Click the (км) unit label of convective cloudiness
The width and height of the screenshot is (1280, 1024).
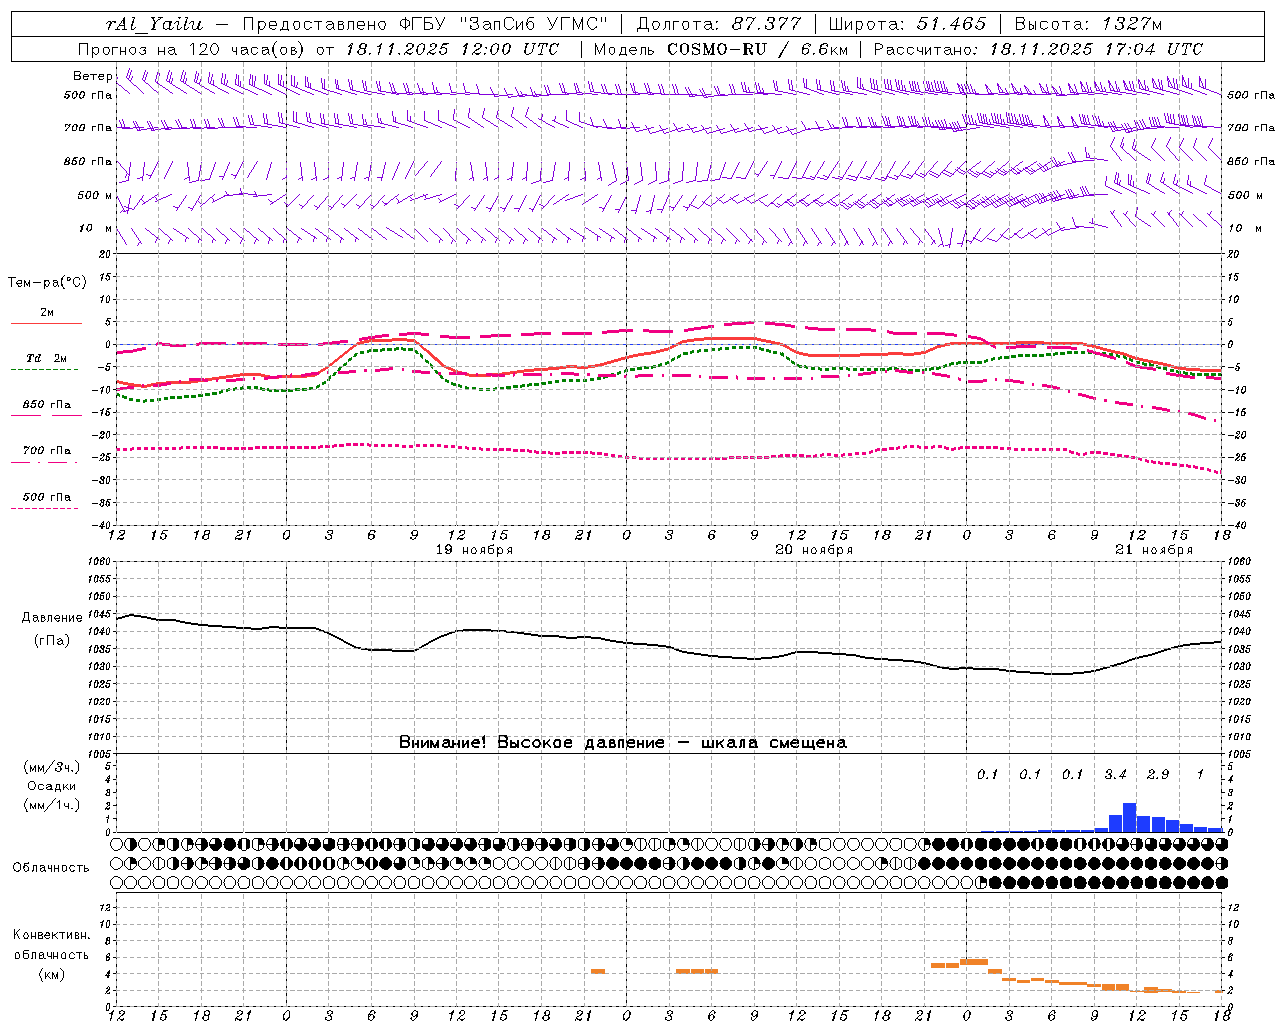click(51, 975)
